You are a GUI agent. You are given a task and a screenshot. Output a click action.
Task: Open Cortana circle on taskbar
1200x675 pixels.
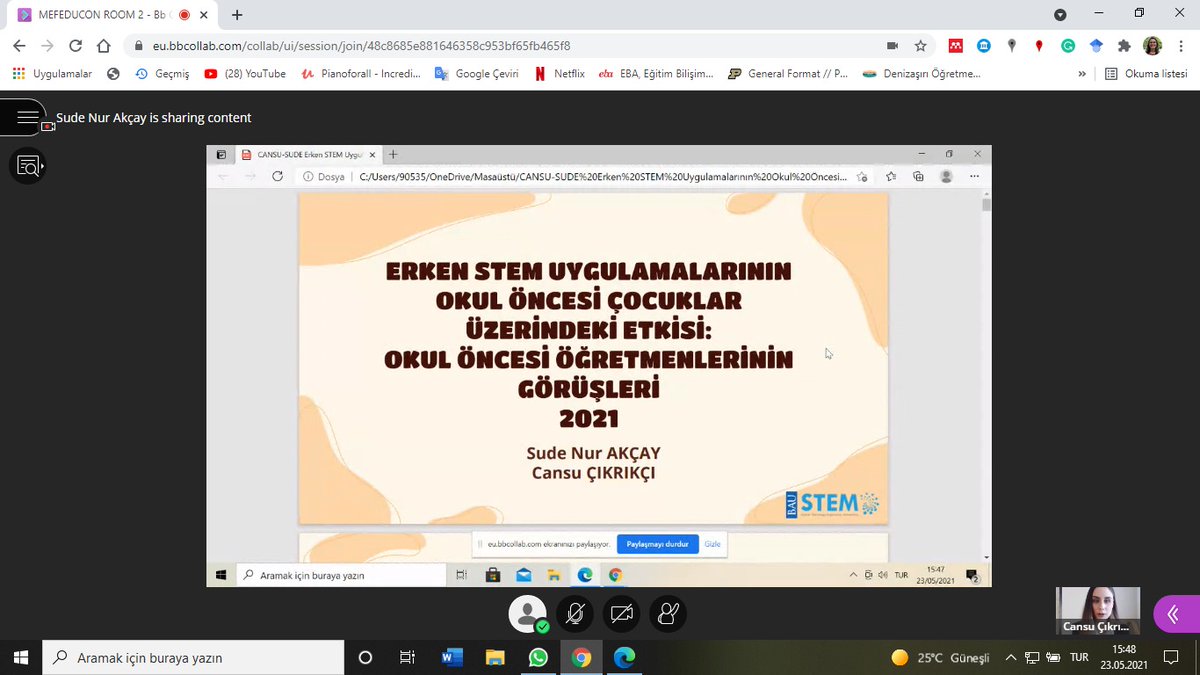(x=365, y=657)
